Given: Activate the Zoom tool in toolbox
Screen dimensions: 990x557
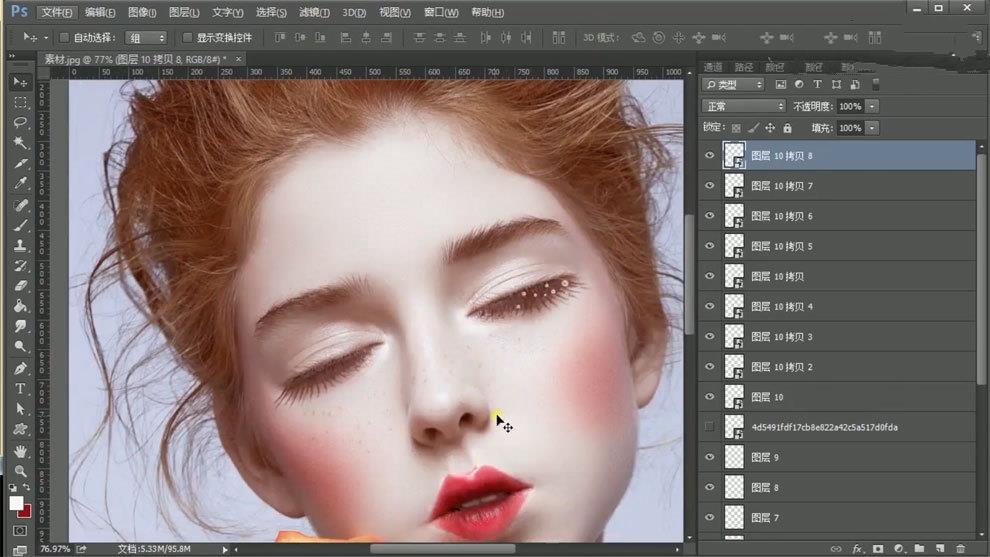Looking at the screenshot, I should (20, 471).
